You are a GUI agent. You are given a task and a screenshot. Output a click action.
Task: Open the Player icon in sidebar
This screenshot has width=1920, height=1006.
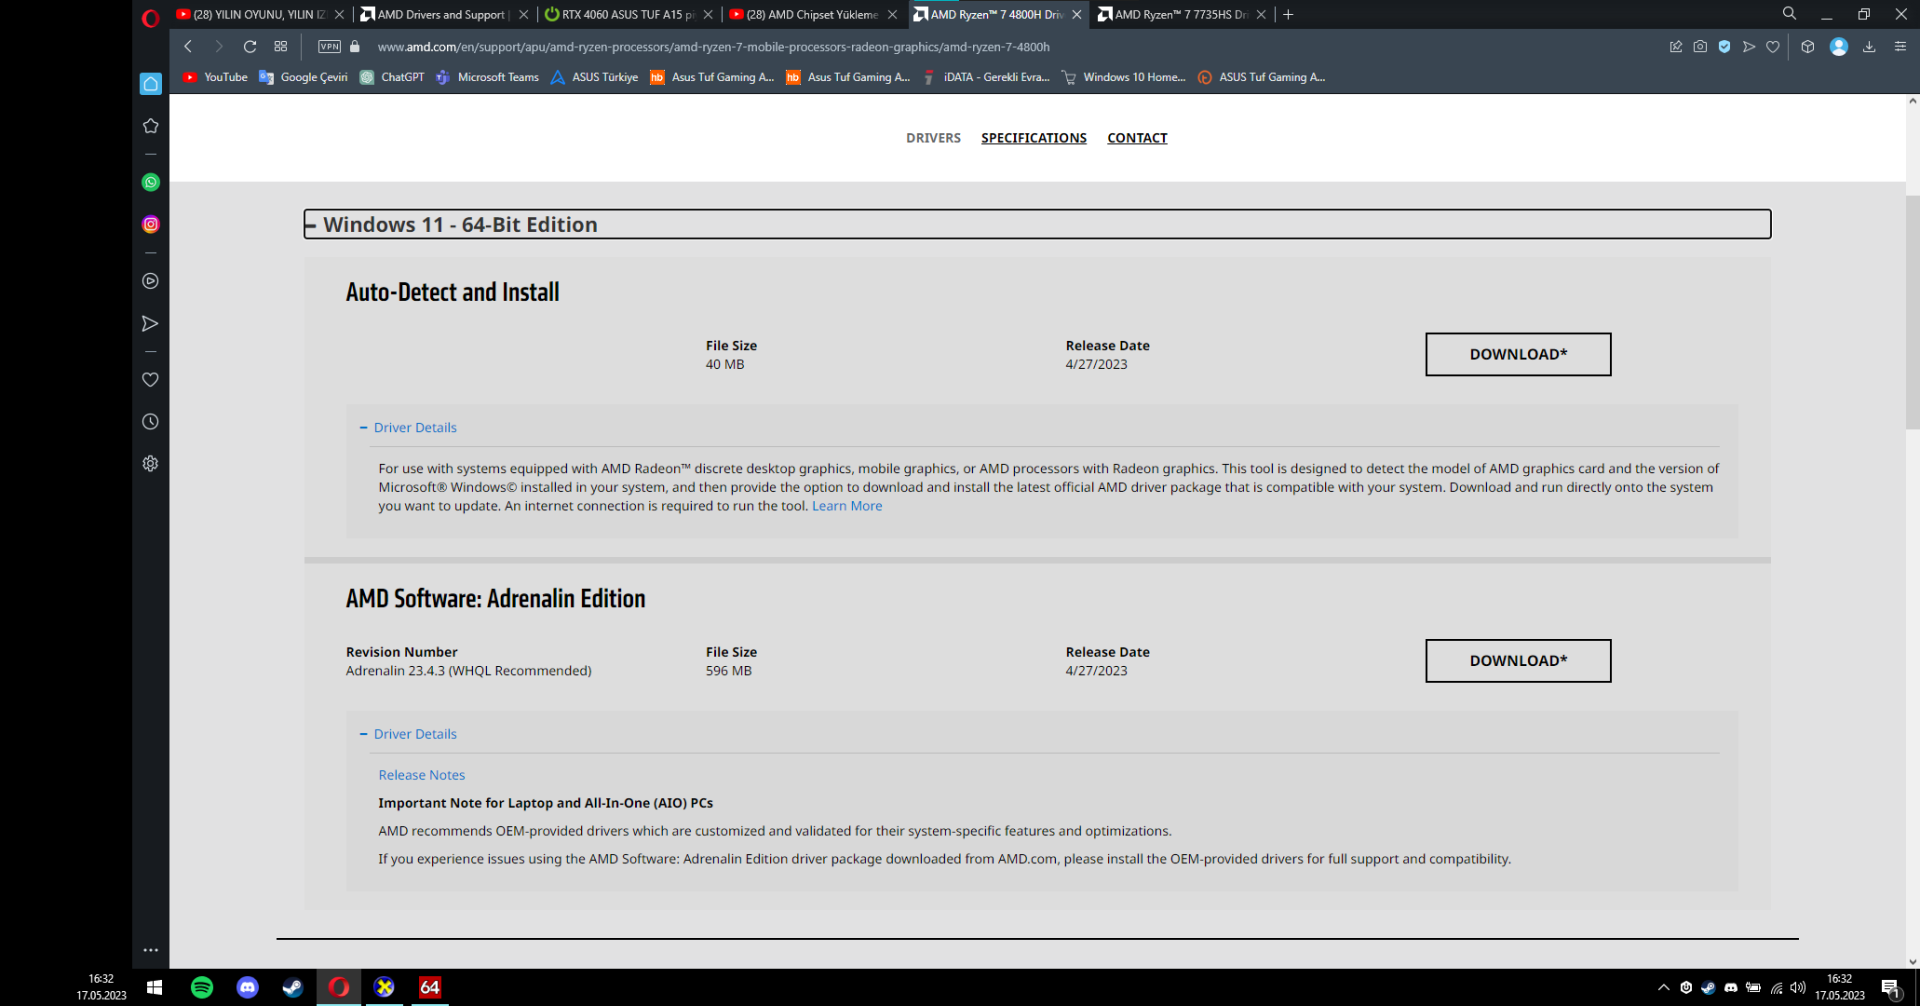point(151,281)
